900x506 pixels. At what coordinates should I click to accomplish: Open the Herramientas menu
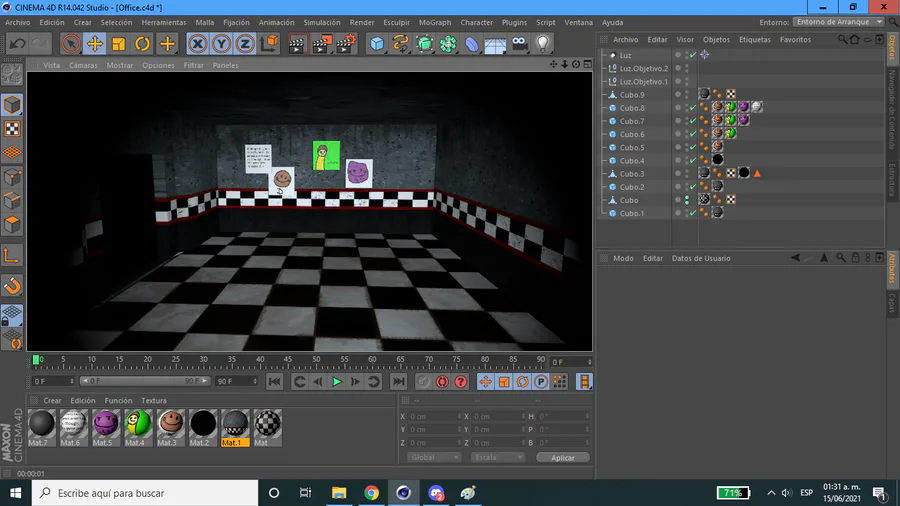164,22
